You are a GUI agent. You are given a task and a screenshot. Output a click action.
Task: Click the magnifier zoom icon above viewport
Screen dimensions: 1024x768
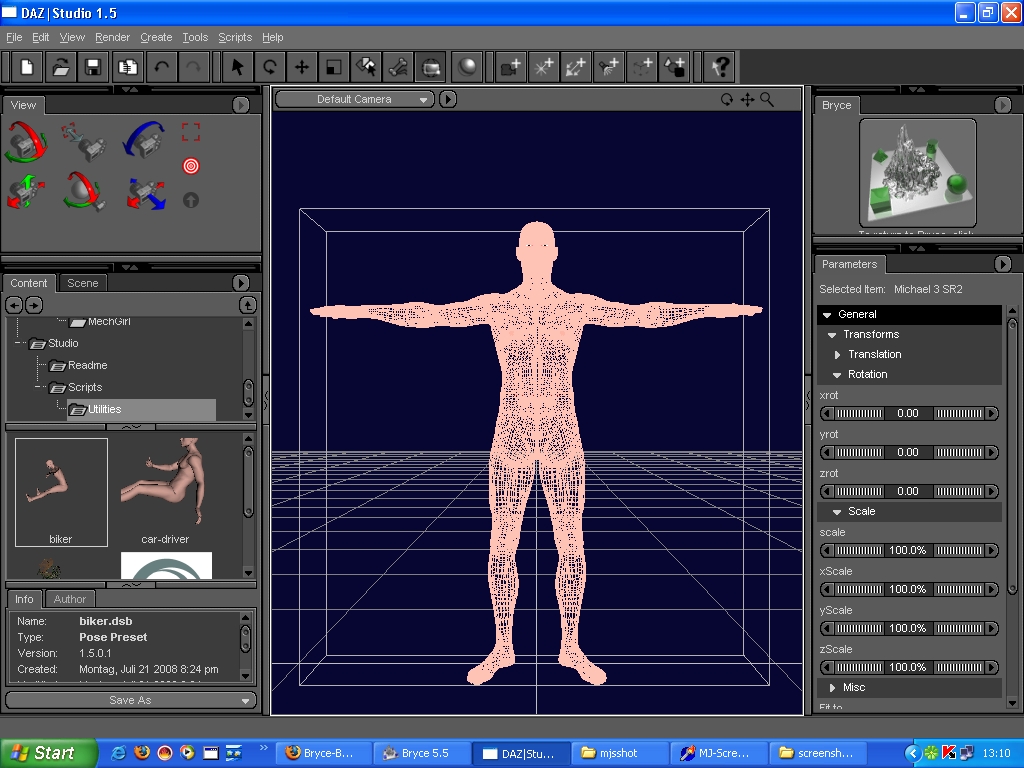click(767, 99)
